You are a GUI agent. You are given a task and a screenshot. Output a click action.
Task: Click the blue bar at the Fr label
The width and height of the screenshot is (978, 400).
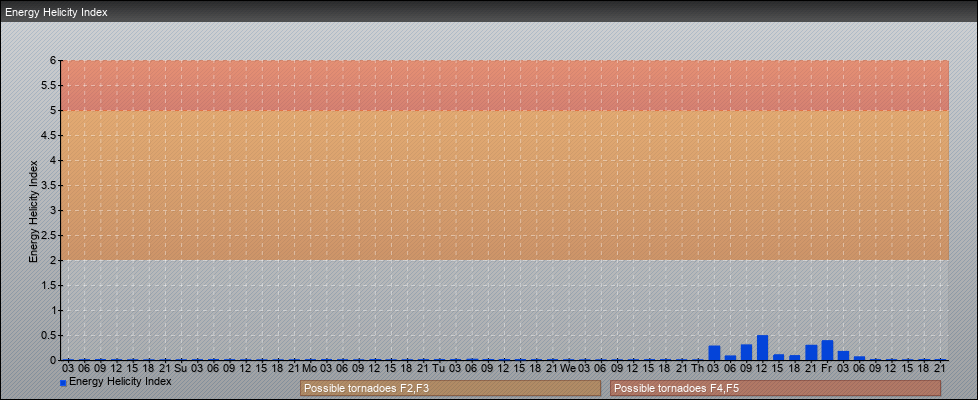(827, 350)
